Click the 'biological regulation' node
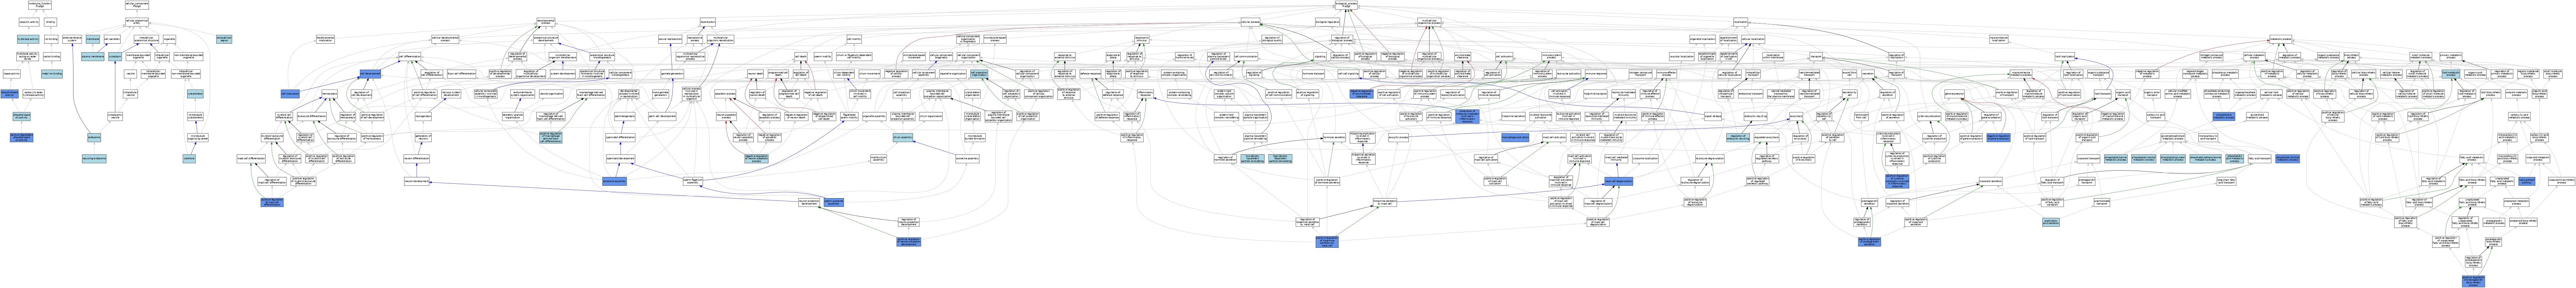This screenshot has width=2576, height=288. 1328,22
